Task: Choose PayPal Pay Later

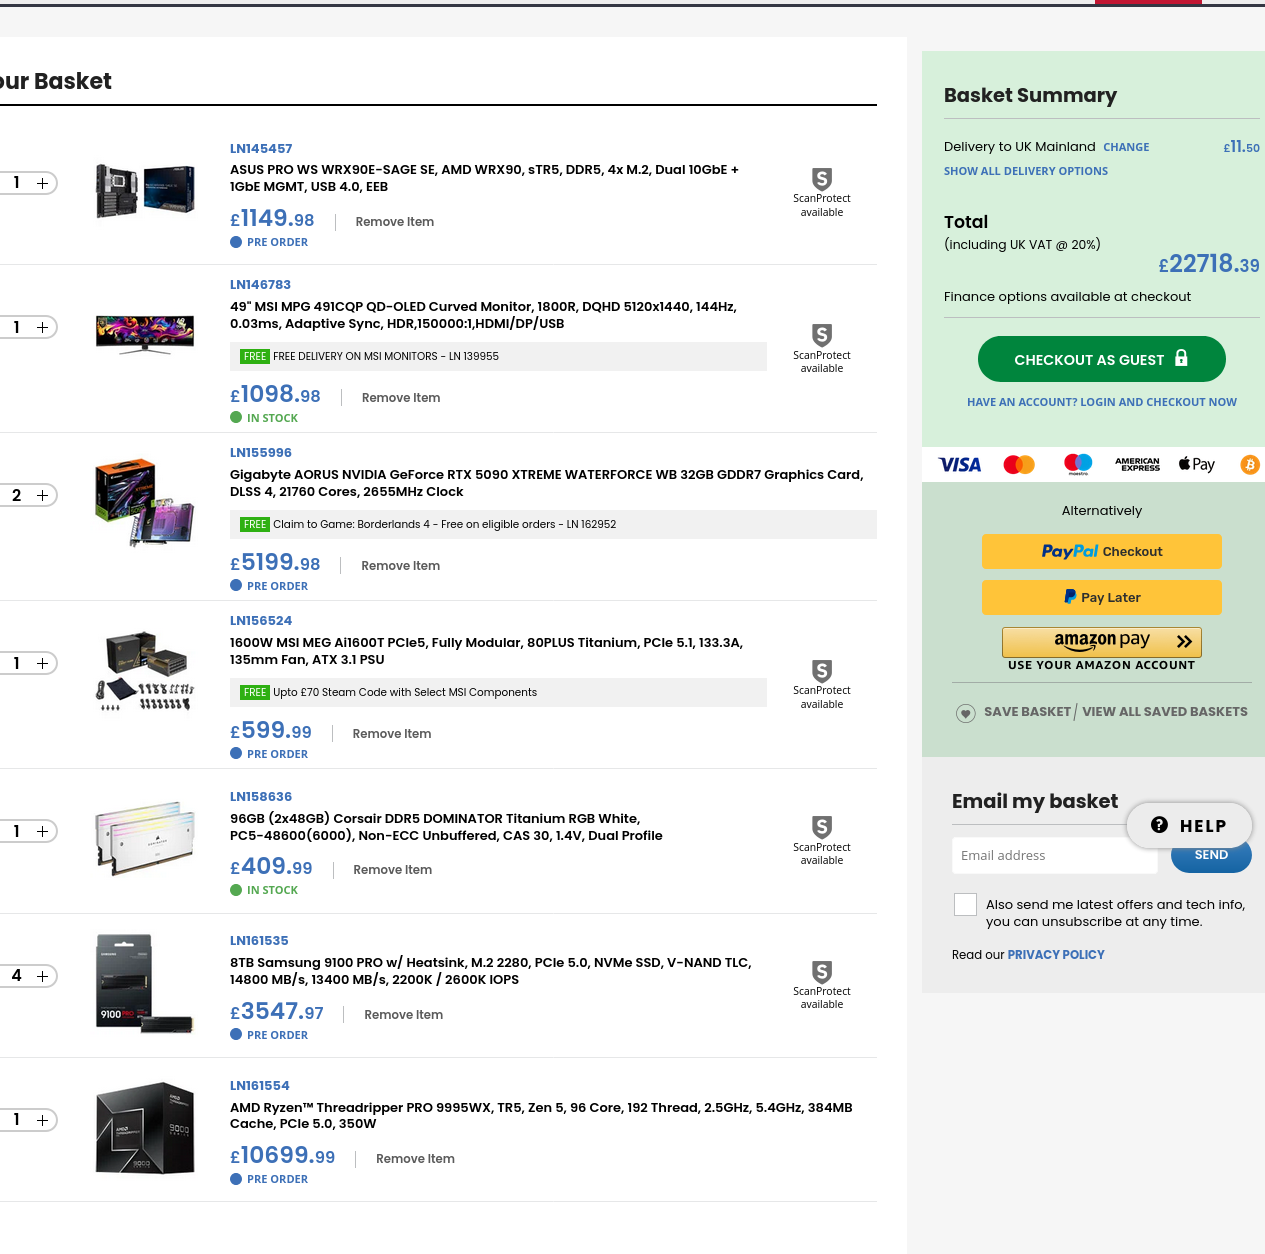Action: tap(1102, 597)
